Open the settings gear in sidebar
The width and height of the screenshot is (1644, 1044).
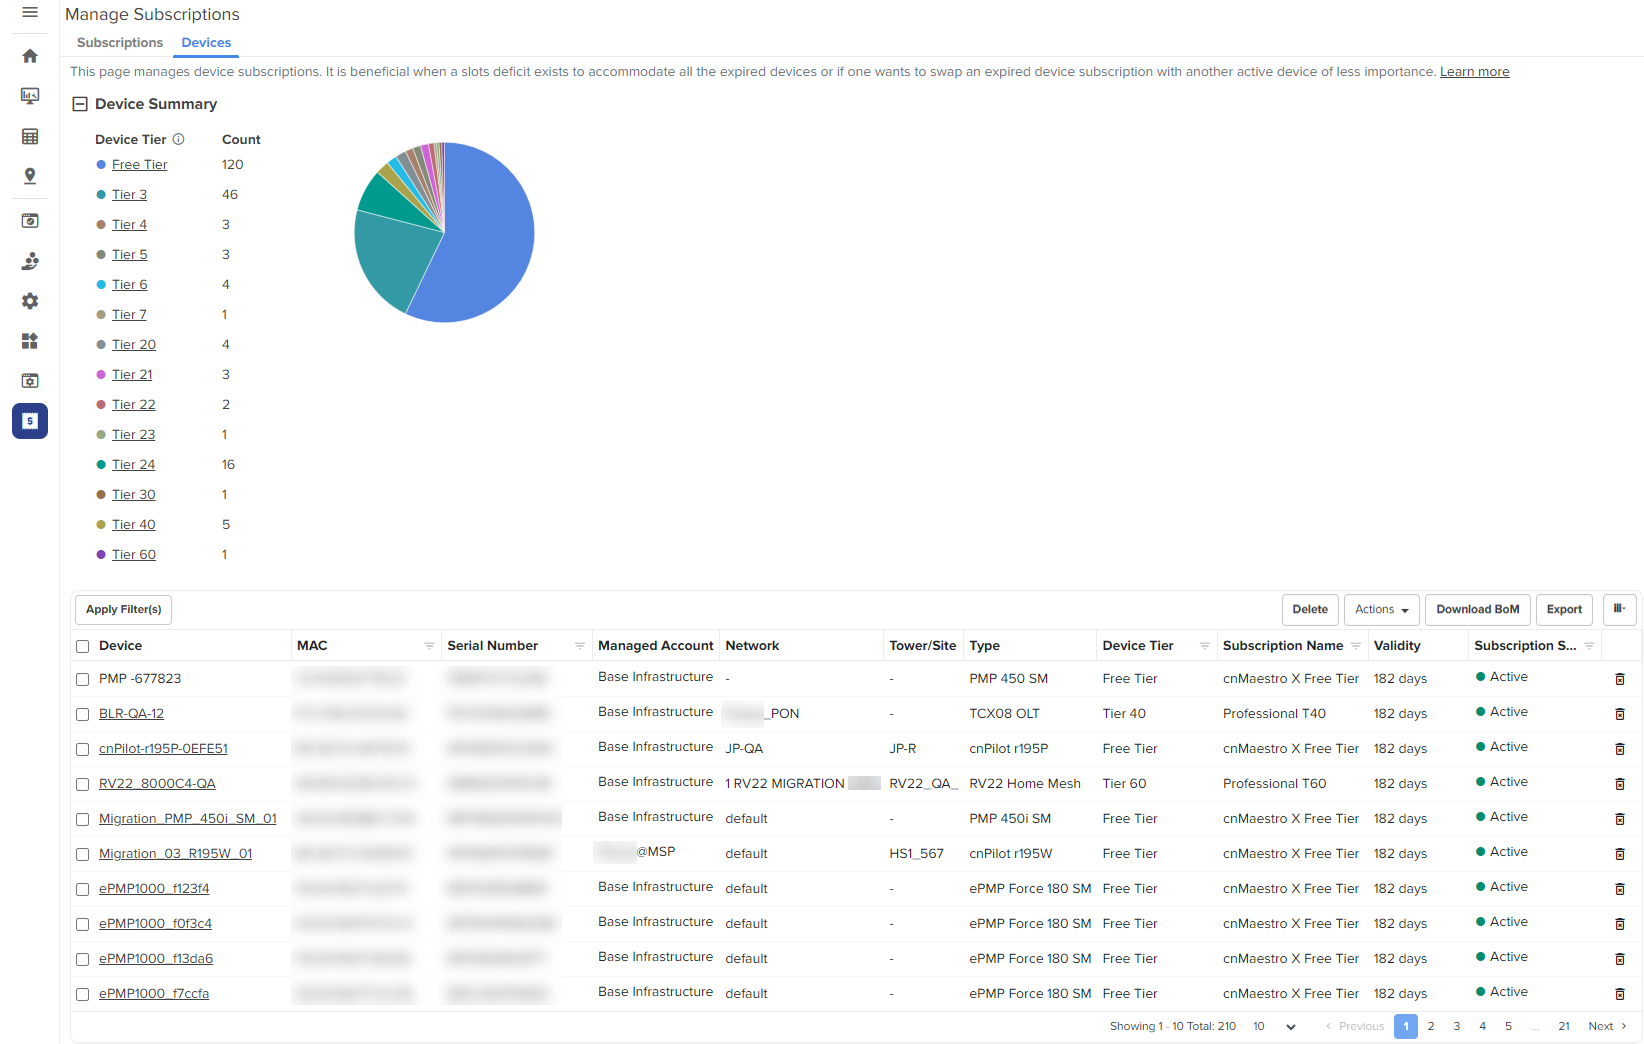[x=30, y=301]
